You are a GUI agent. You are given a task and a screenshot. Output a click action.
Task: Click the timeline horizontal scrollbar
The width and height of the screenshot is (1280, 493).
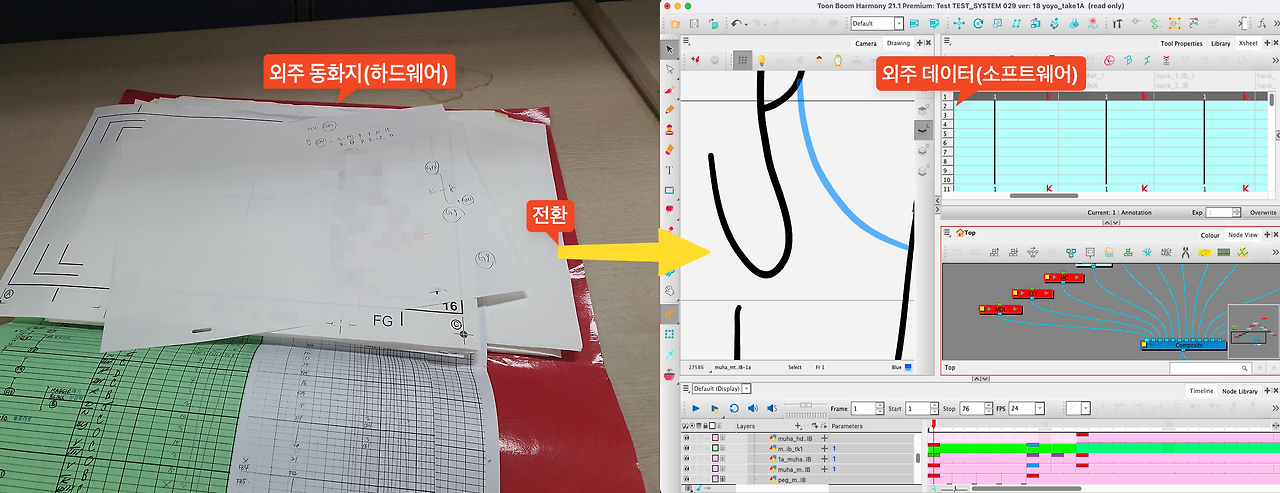pos(1025,489)
